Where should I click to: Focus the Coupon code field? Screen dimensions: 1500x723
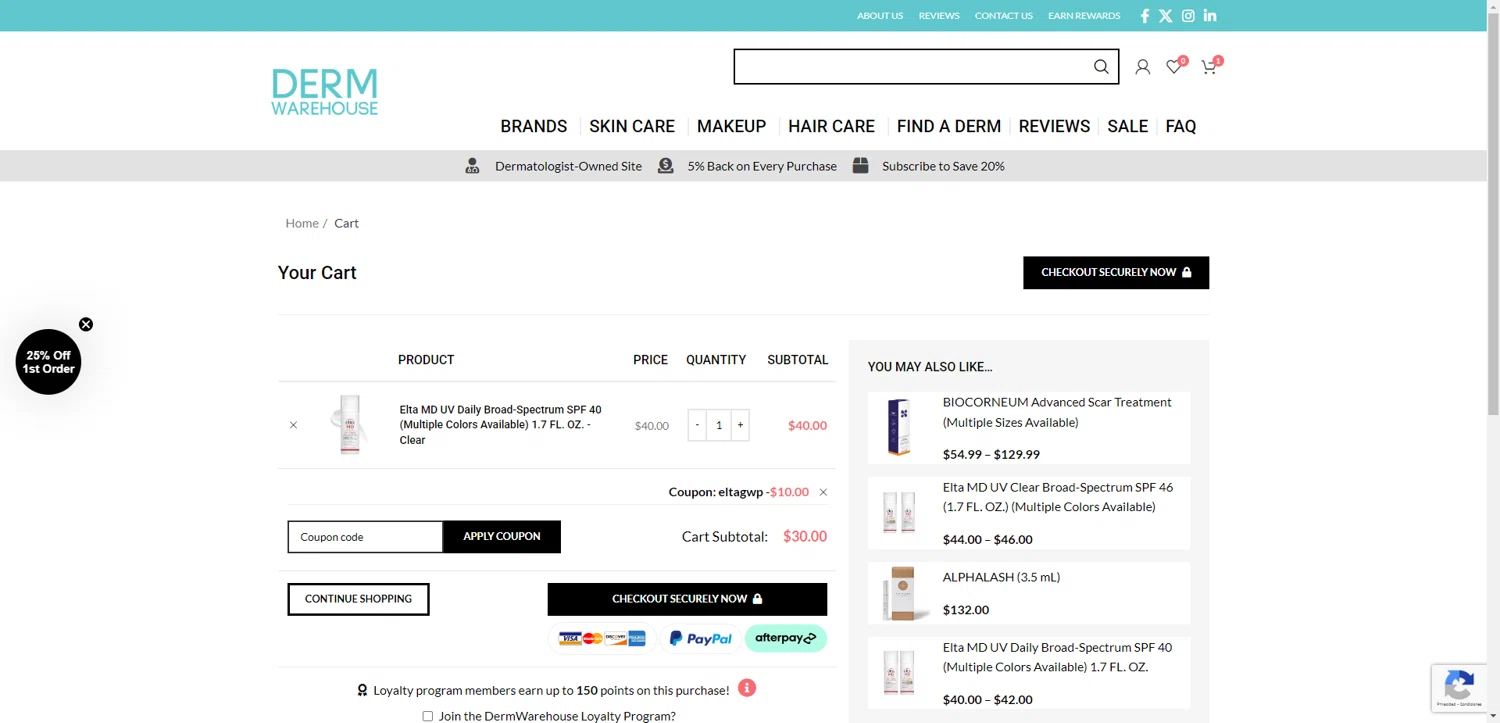pyautogui.click(x=365, y=537)
